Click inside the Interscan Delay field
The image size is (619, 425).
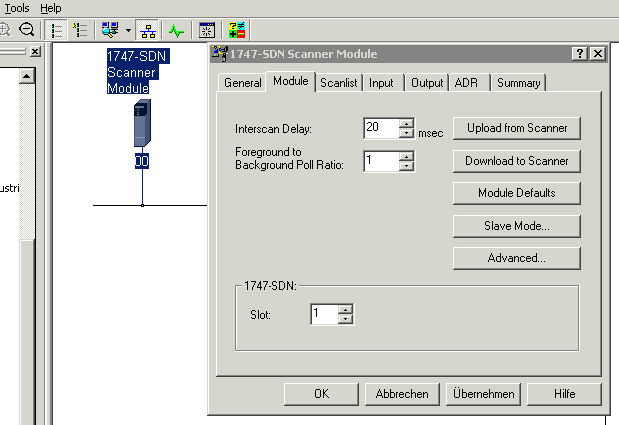[x=380, y=128]
